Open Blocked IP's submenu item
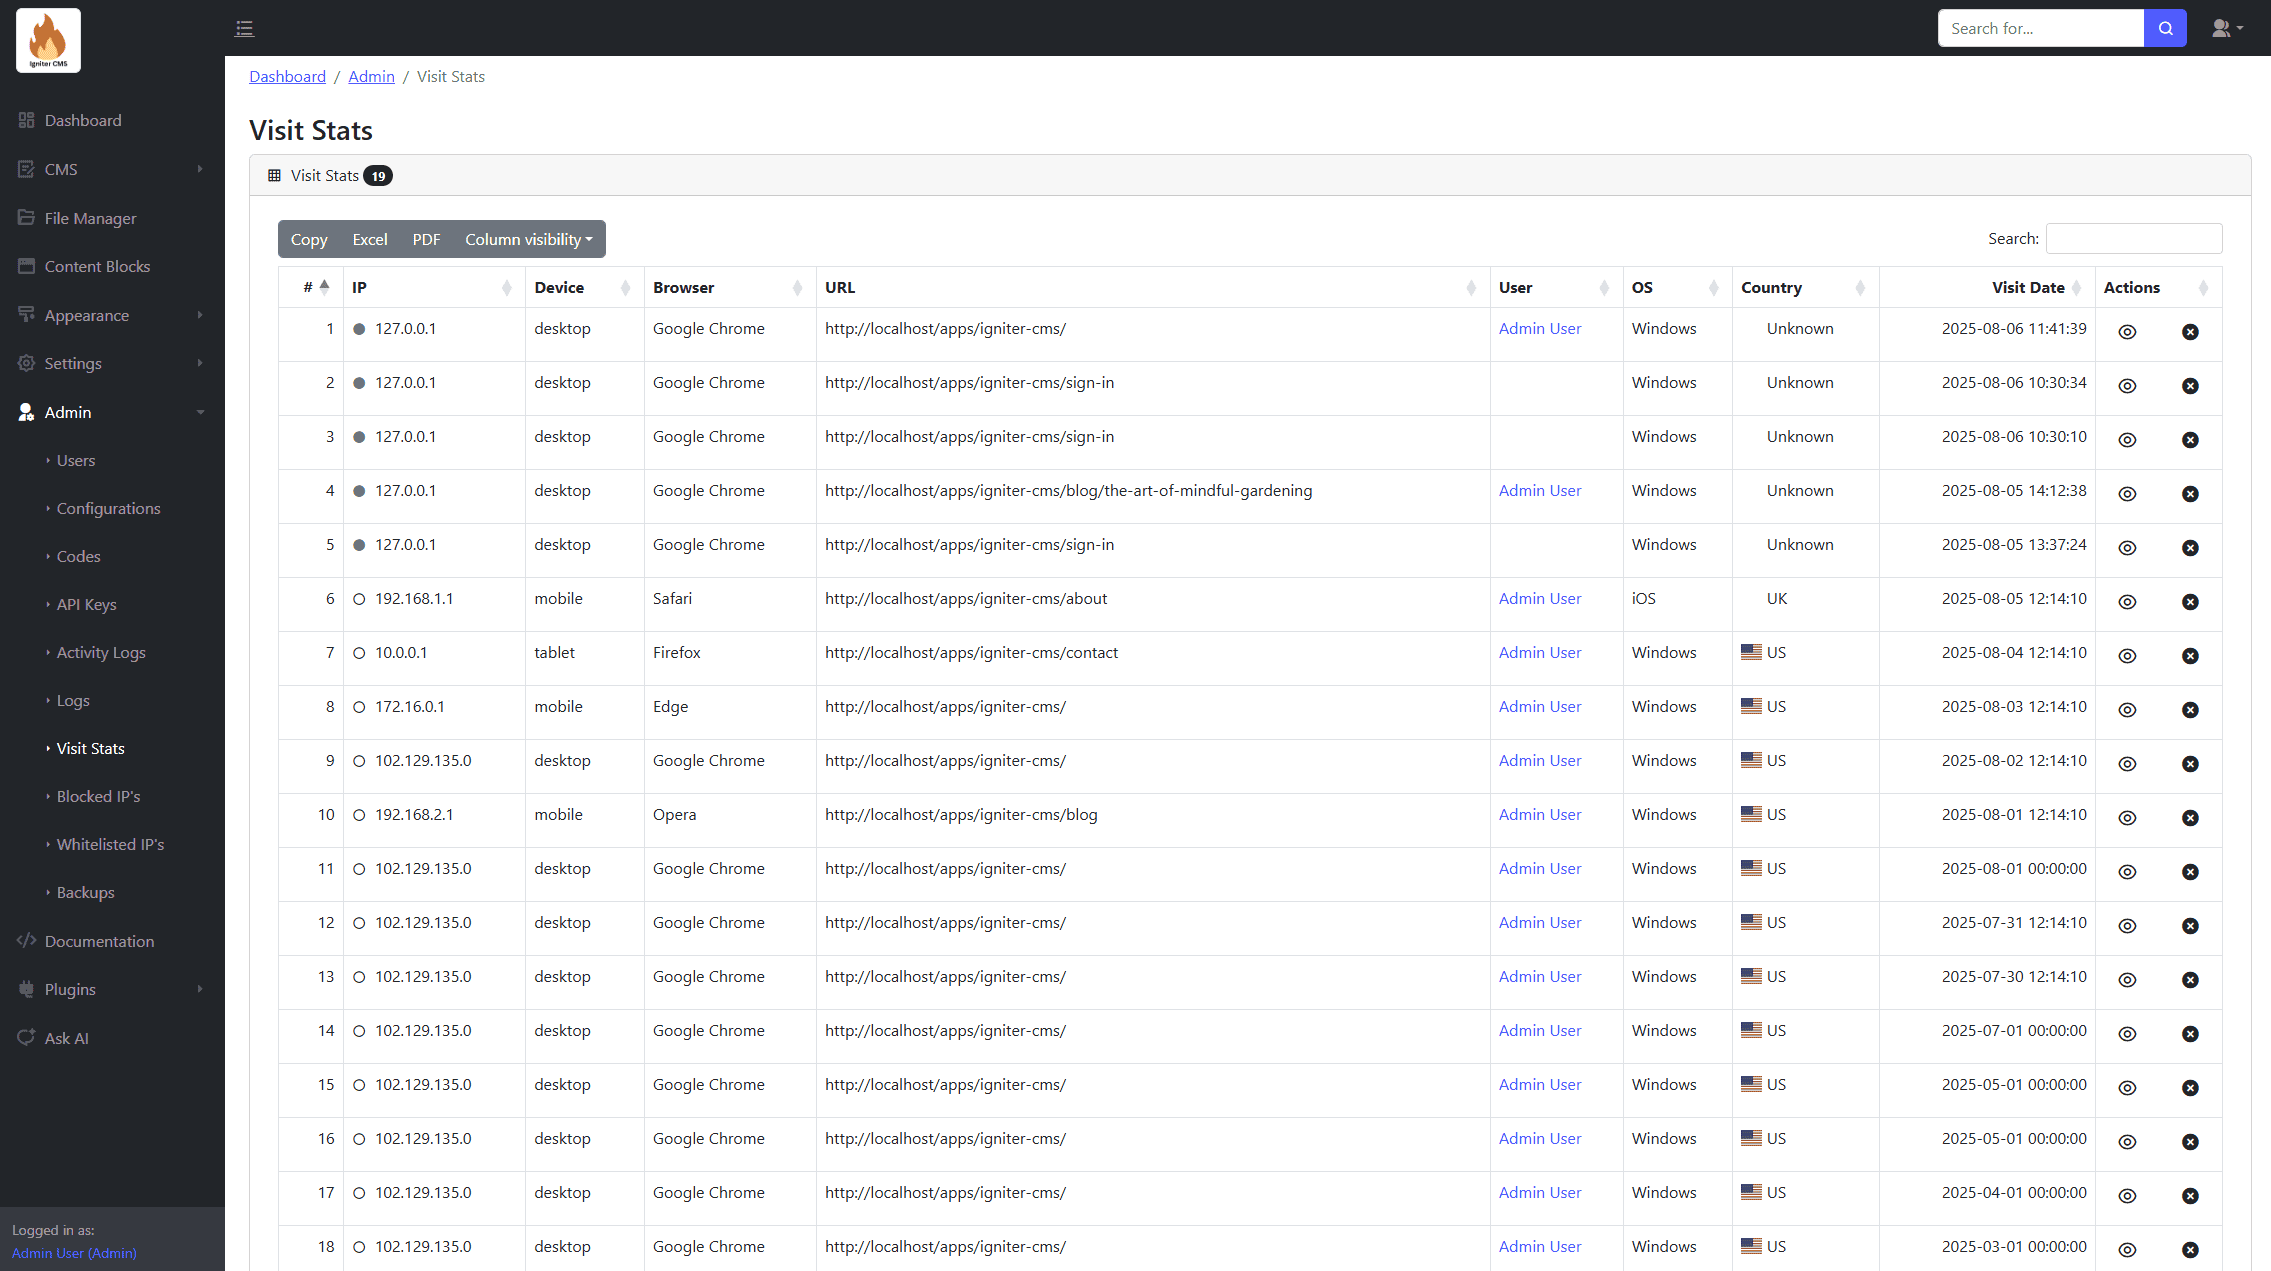This screenshot has width=2271, height=1271. (98, 796)
